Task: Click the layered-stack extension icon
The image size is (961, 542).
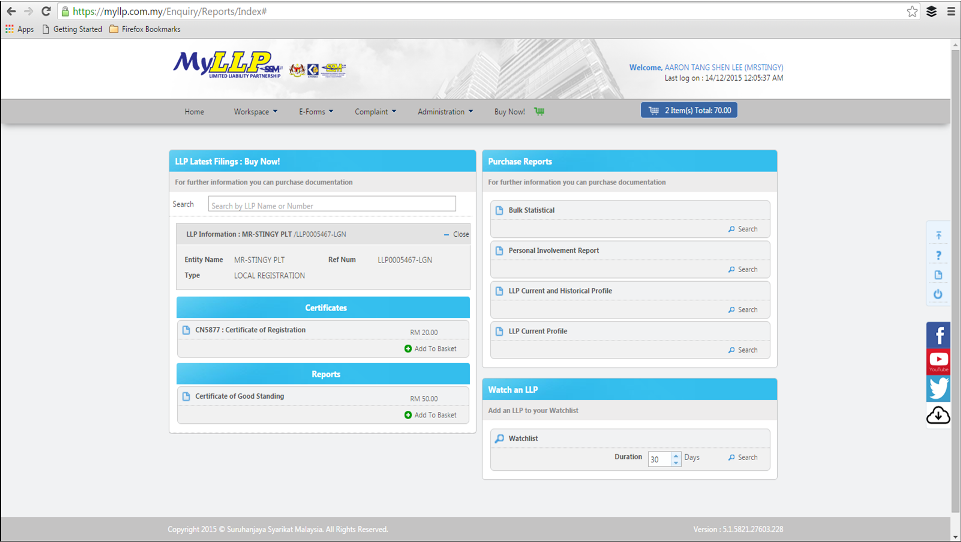Action: pyautogui.click(x=932, y=11)
